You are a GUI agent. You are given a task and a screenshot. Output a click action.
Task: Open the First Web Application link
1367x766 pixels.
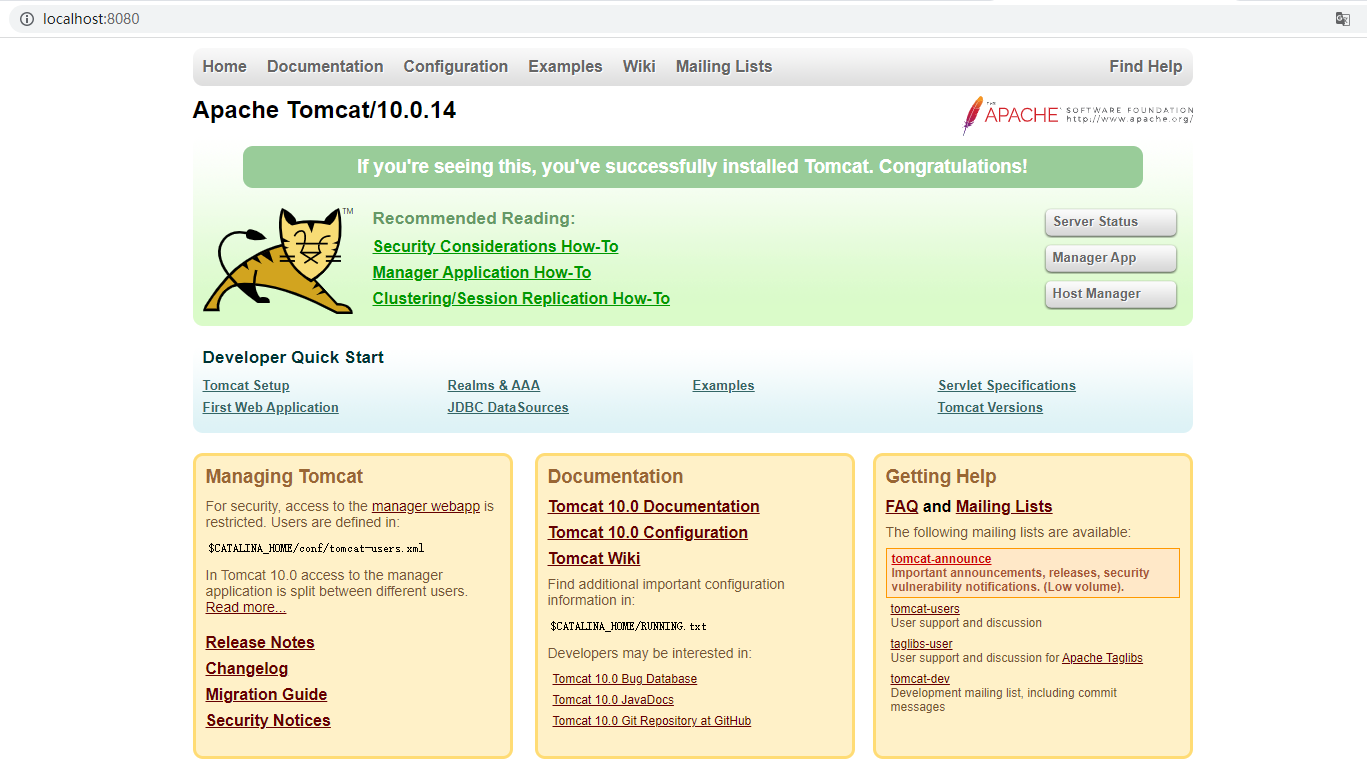click(271, 408)
